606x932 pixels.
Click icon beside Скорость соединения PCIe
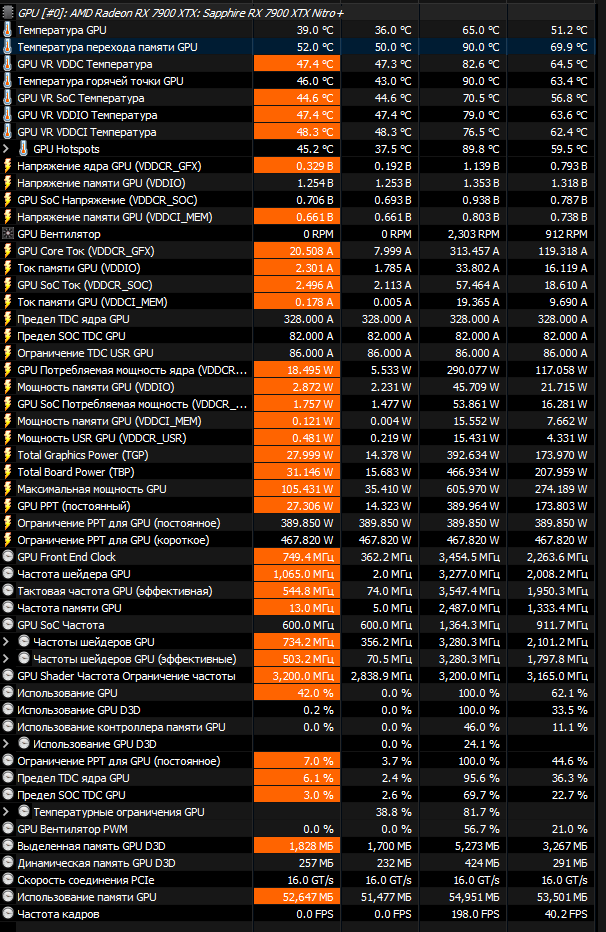(x=8, y=880)
